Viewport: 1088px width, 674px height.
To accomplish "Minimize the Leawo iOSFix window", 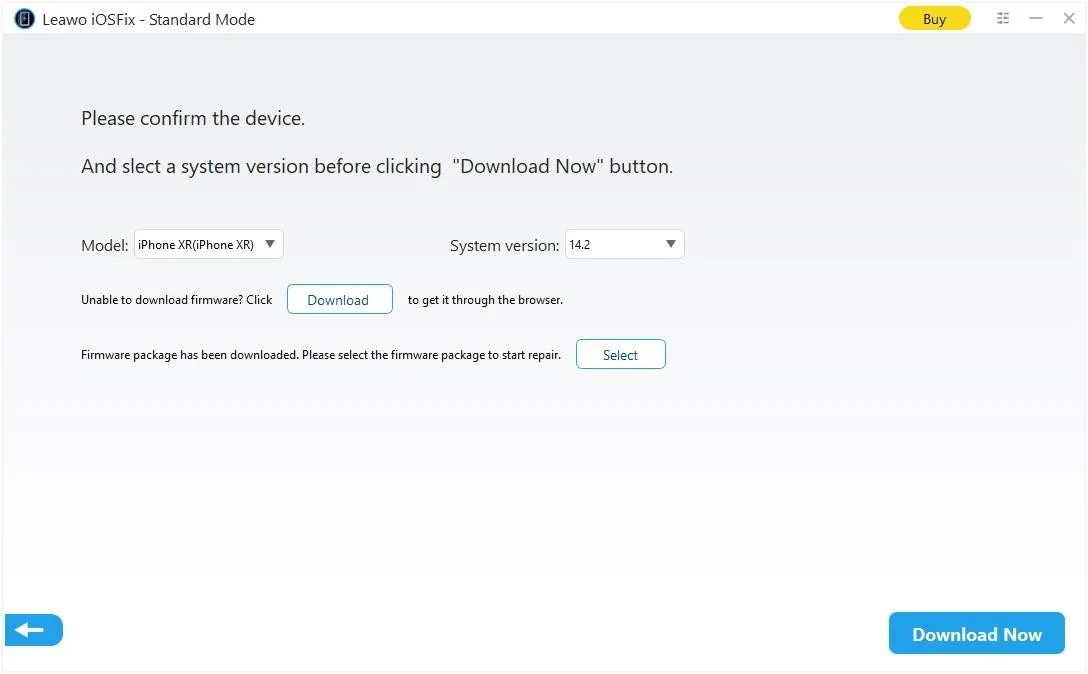I will point(1036,19).
